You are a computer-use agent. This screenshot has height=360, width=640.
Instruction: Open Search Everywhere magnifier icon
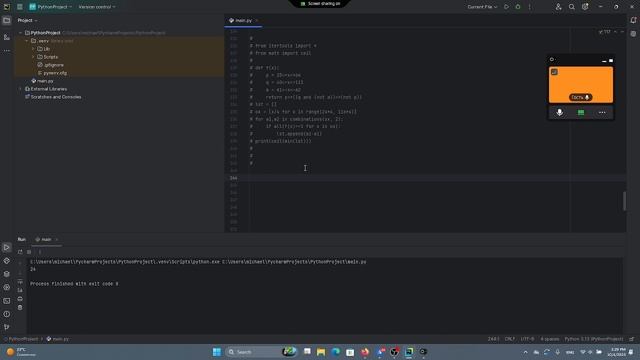(x=572, y=7)
